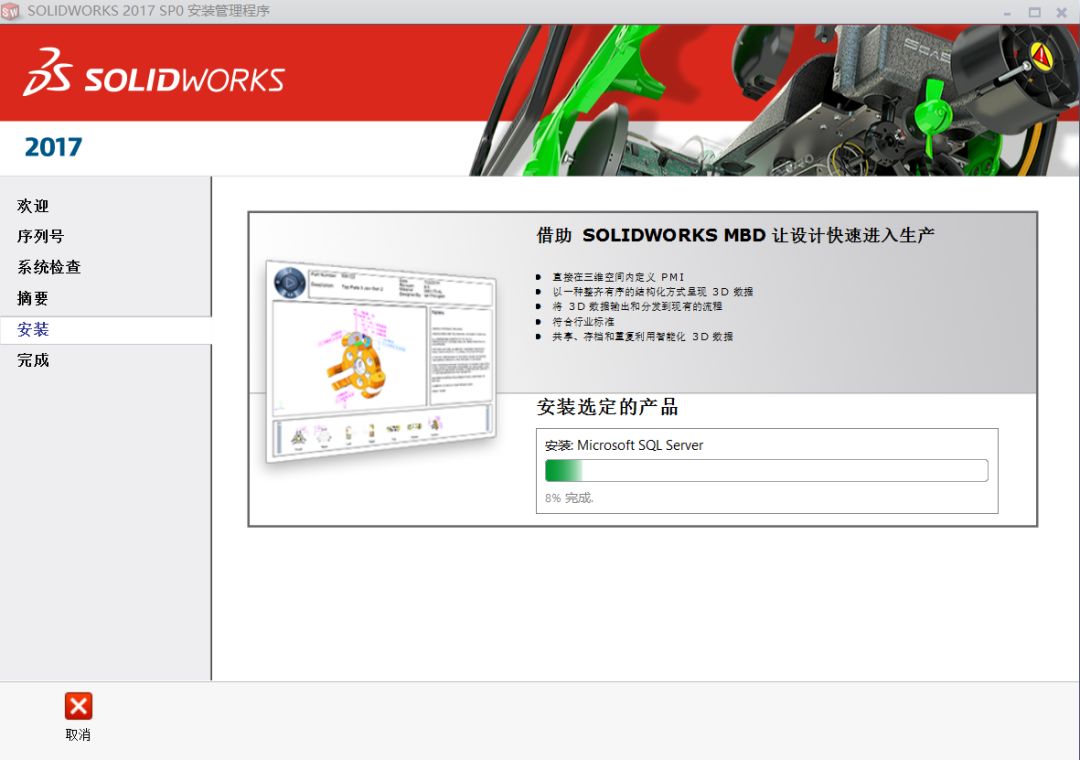This screenshot has width=1080, height=760.
Task: Switch to the 摘要 step
Action: click(33, 298)
